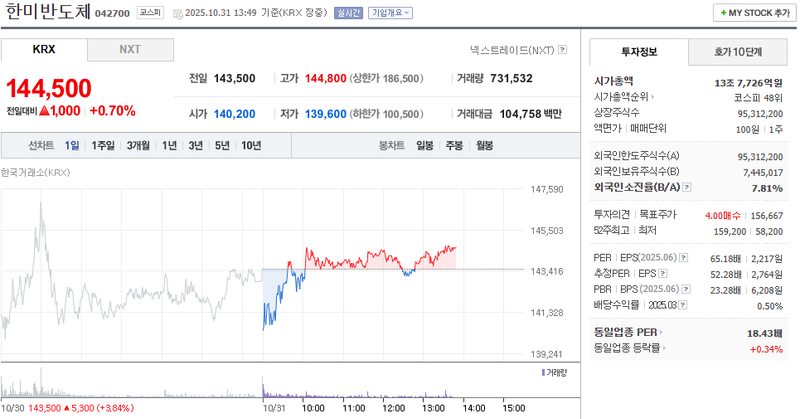Click the 실시간 real-time button
800x419 pixels.
[348, 13]
